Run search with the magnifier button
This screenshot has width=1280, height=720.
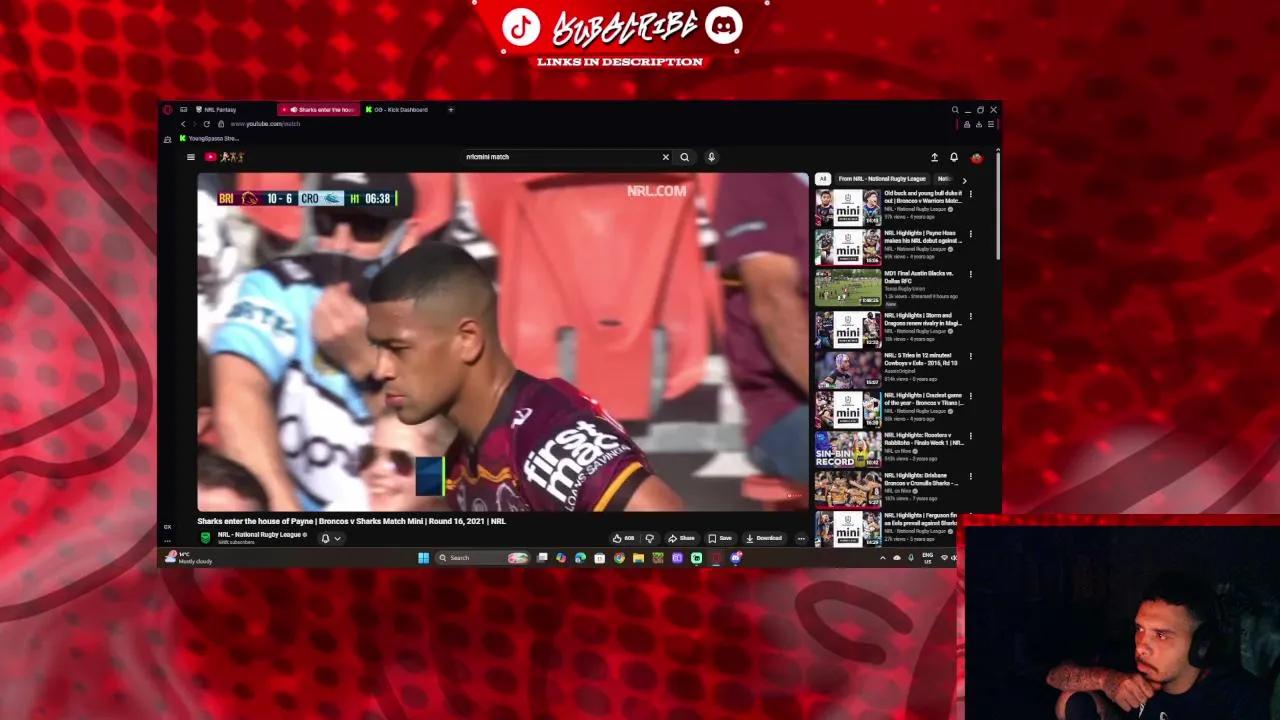pos(685,157)
